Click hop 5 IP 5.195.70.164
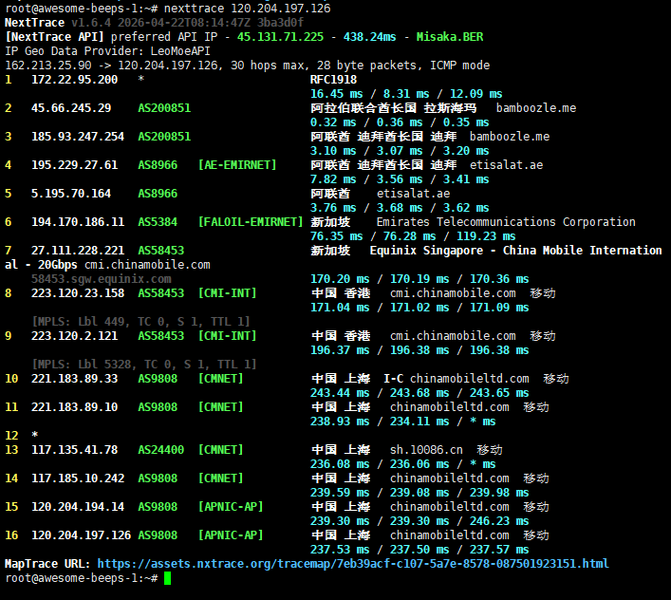Screen dimensions: 671x600 (71, 193)
